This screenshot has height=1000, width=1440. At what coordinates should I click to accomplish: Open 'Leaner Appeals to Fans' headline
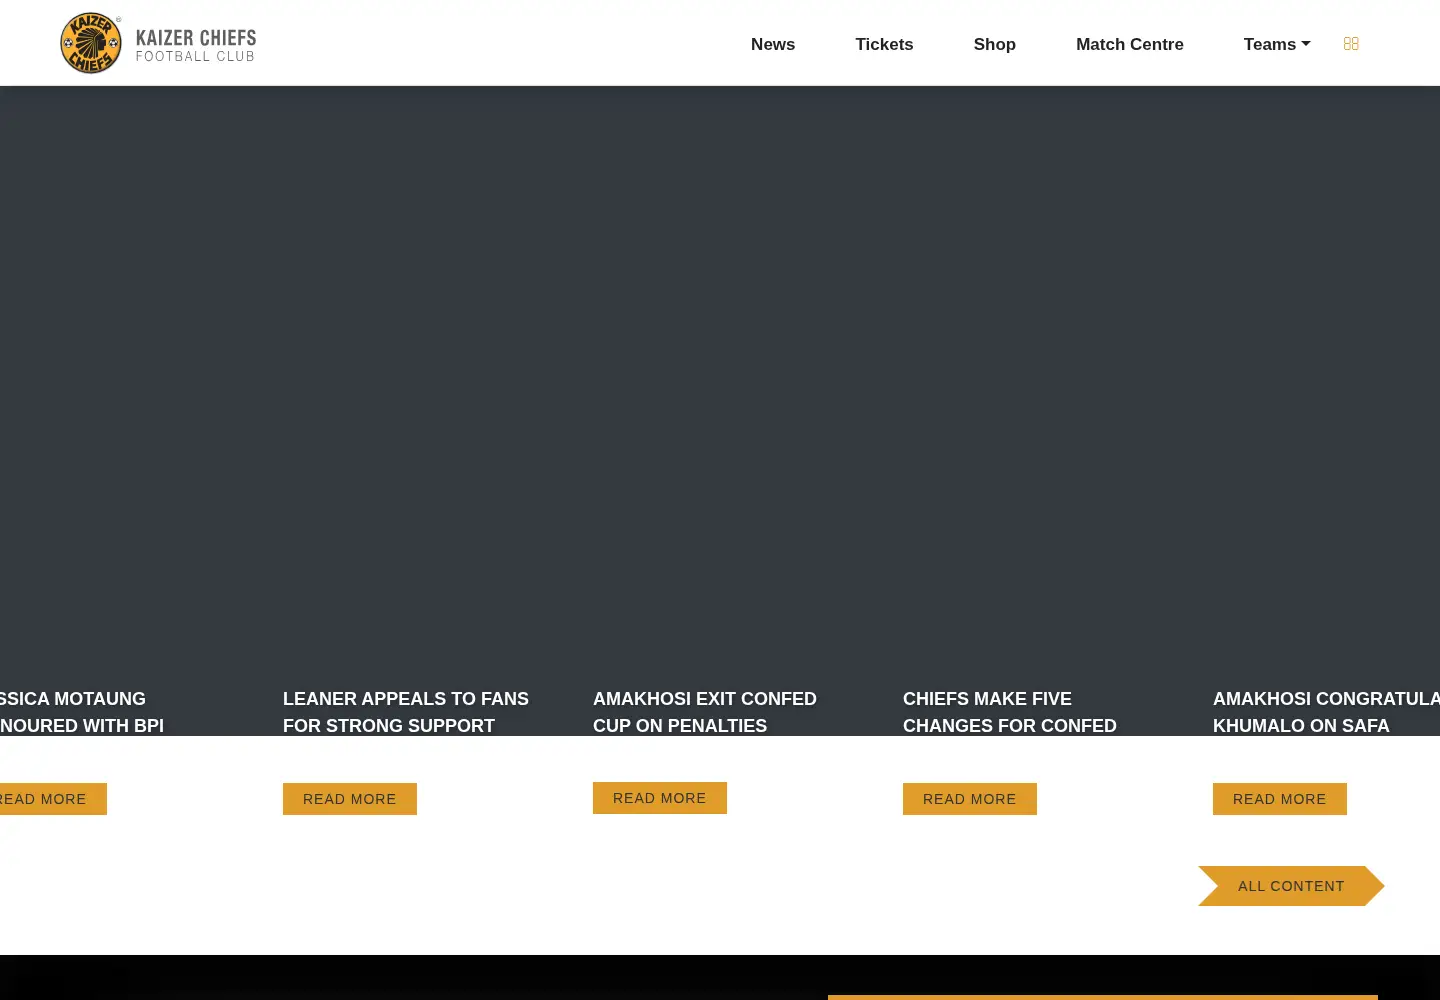pyautogui.click(x=406, y=712)
